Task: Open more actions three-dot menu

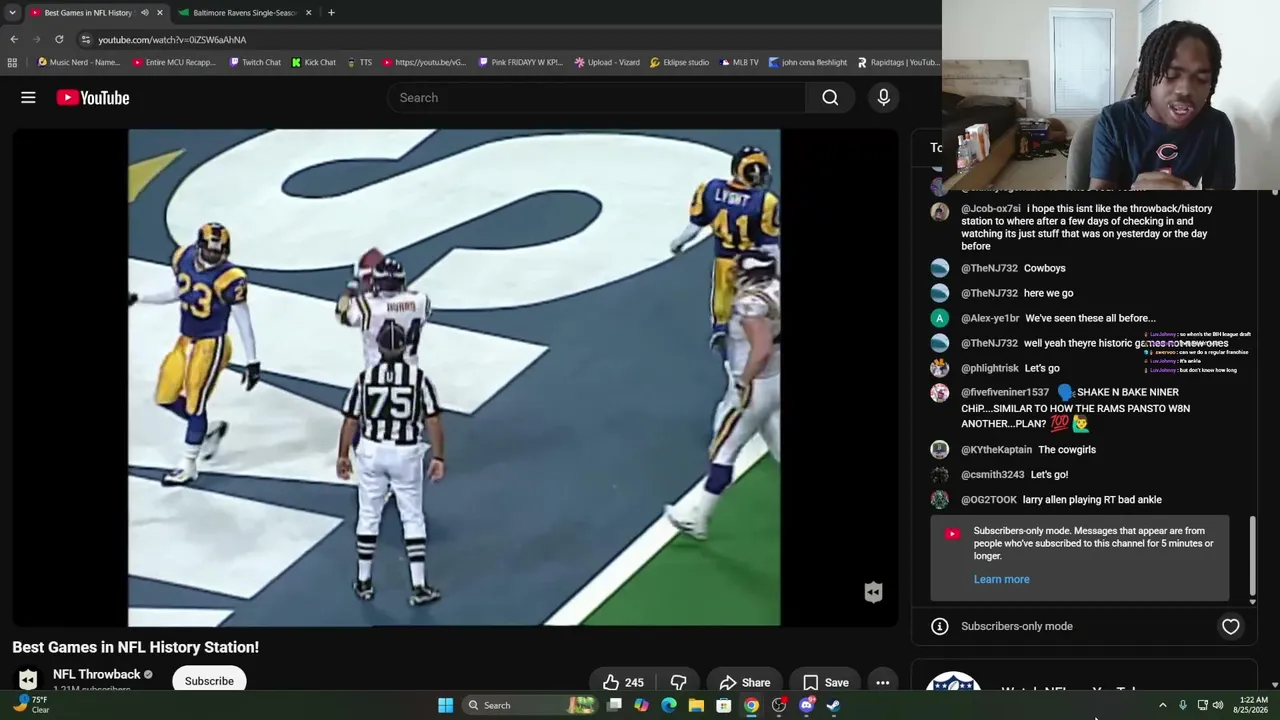Action: tap(883, 683)
